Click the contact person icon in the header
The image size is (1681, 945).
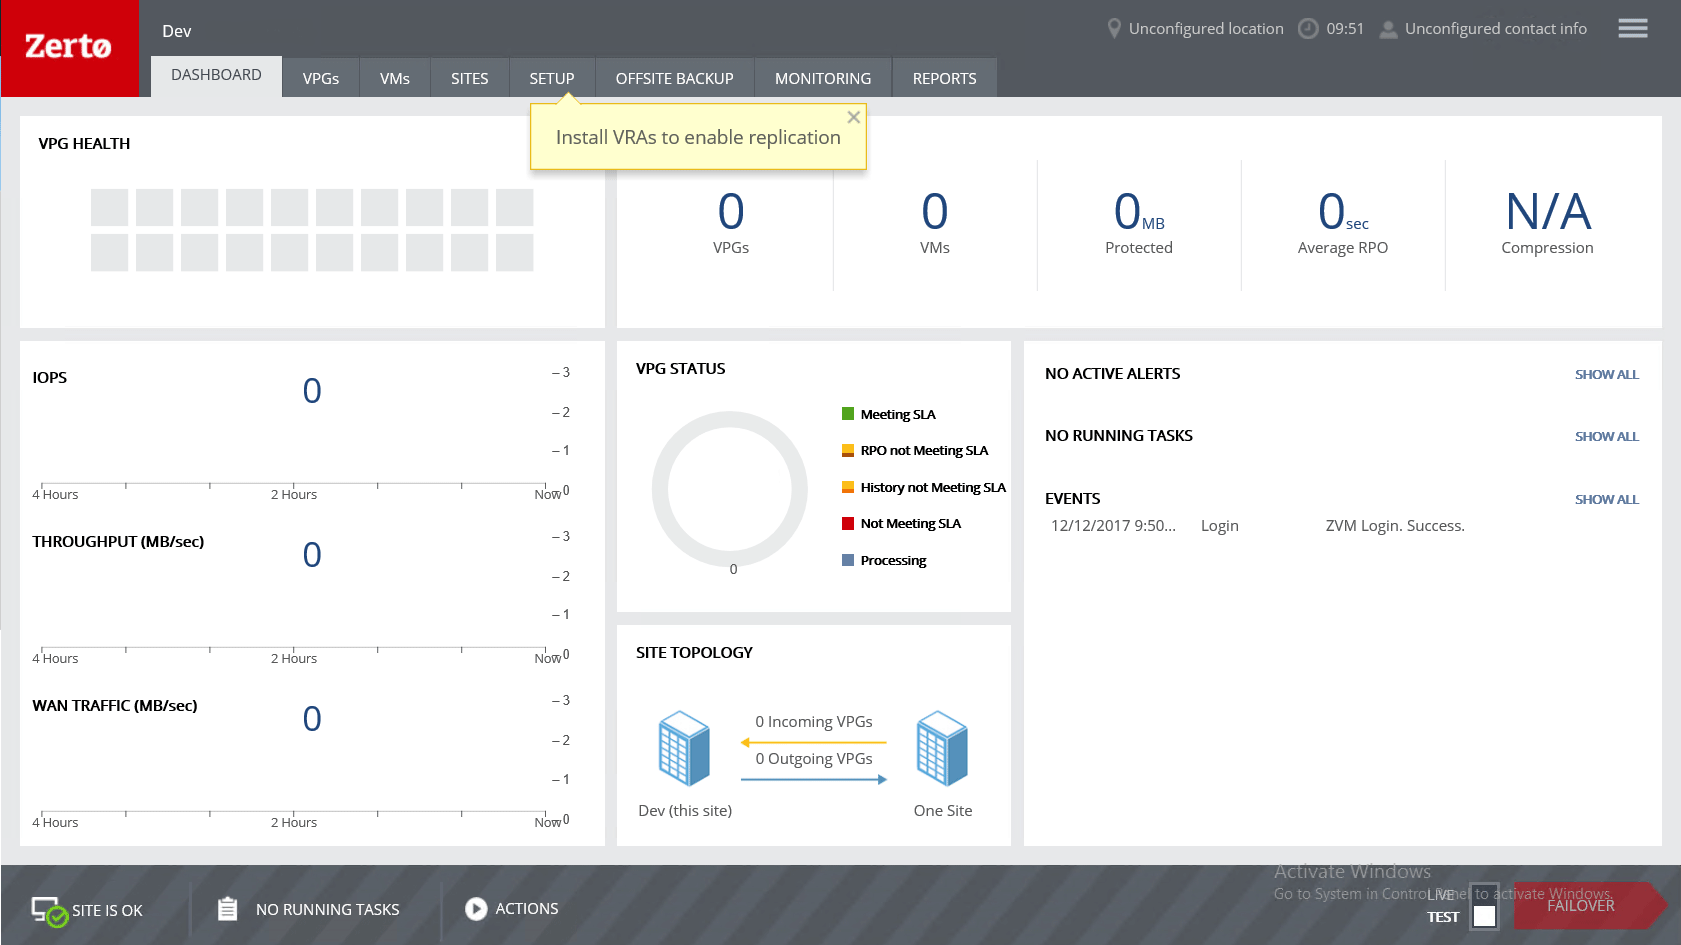1388,29
